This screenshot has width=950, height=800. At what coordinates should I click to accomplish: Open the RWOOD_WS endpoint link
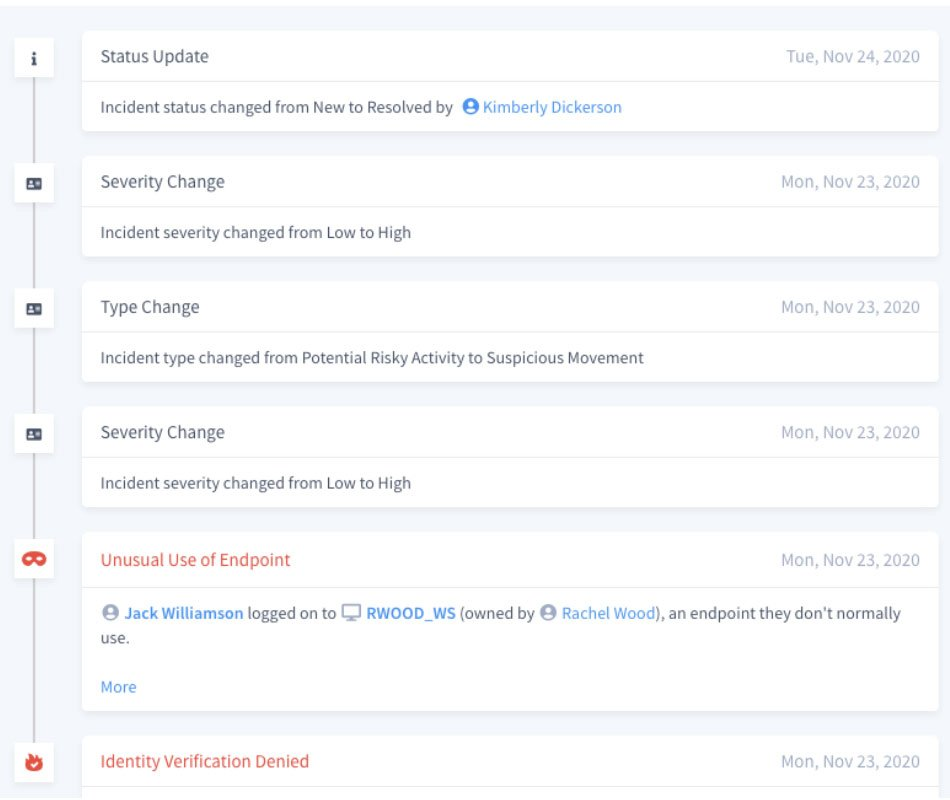(x=410, y=613)
